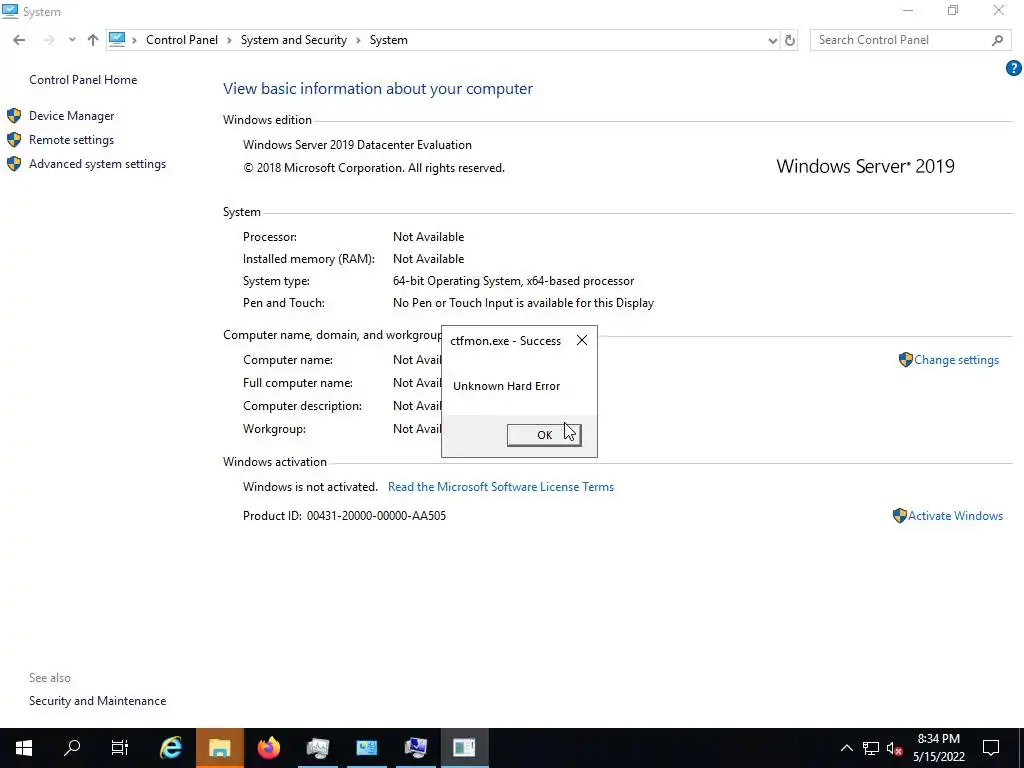This screenshot has width=1024, height=768.
Task: Click the forward navigation arrow
Action: click(49, 40)
